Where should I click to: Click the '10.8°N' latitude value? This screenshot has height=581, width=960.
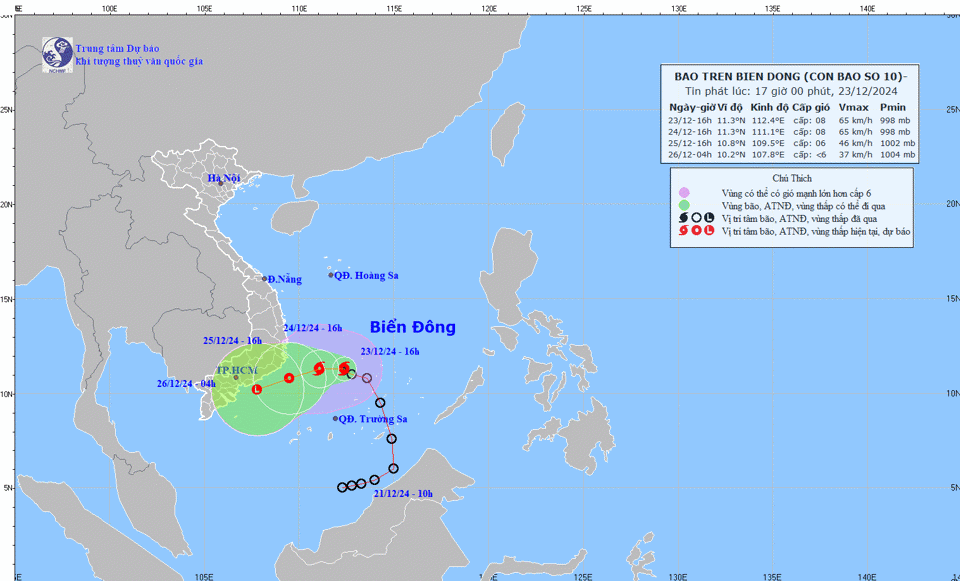click(730, 143)
